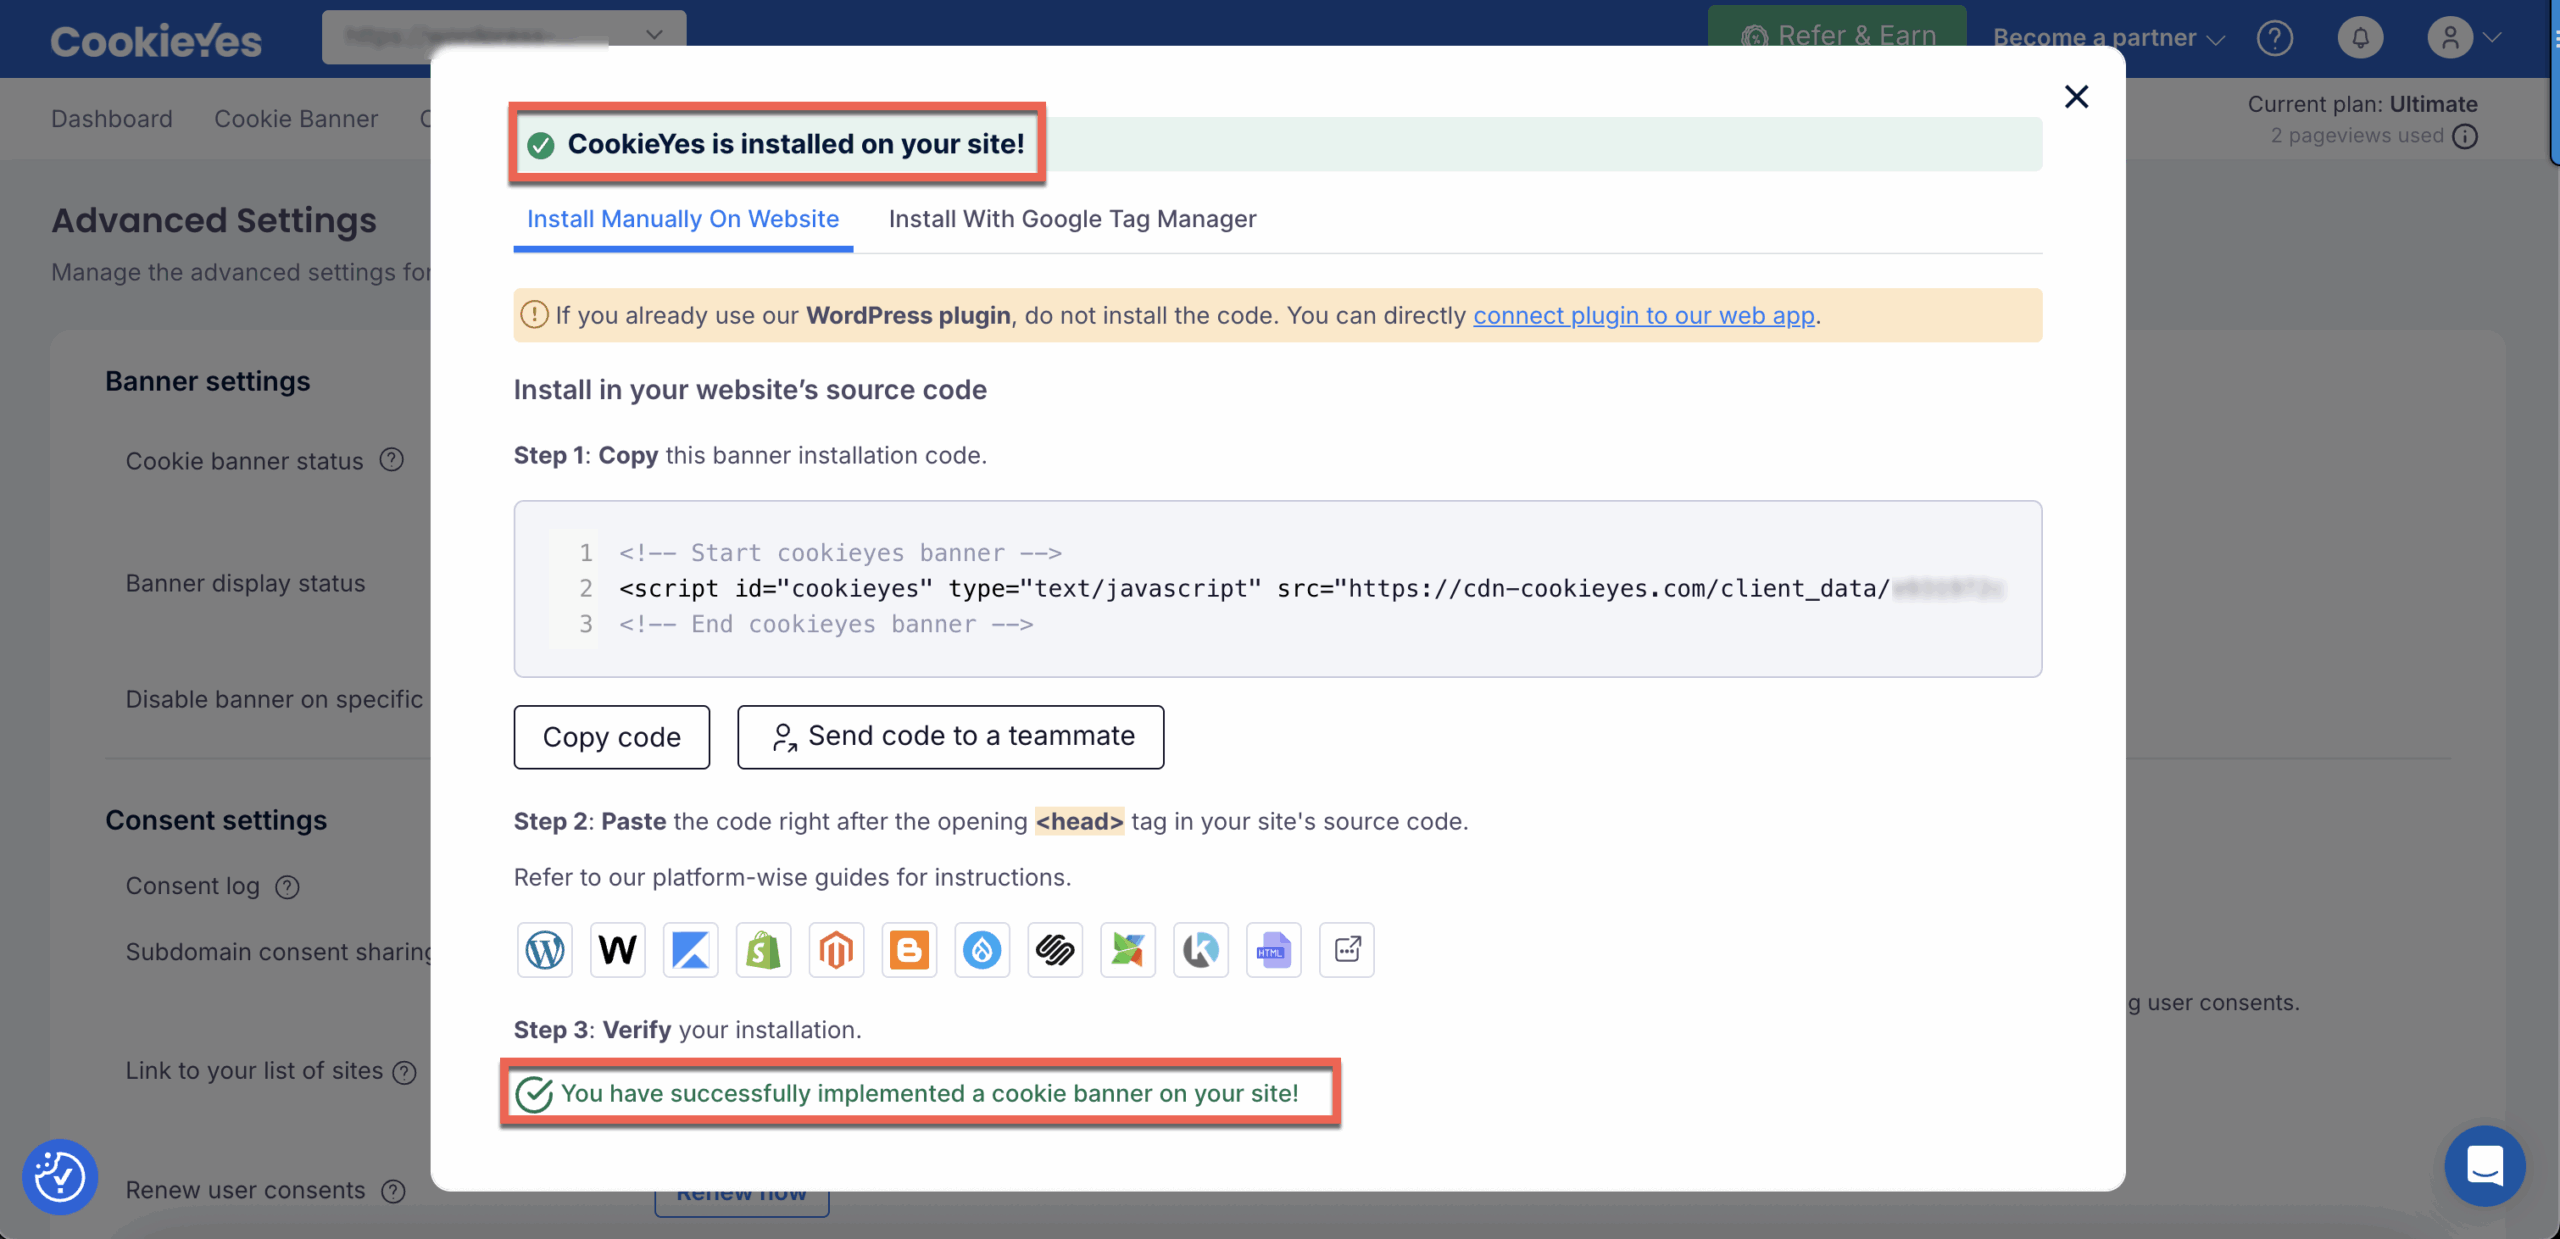The width and height of the screenshot is (2560, 1239).
Task: Expand the Become a partner menu
Action: (x=2108, y=38)
